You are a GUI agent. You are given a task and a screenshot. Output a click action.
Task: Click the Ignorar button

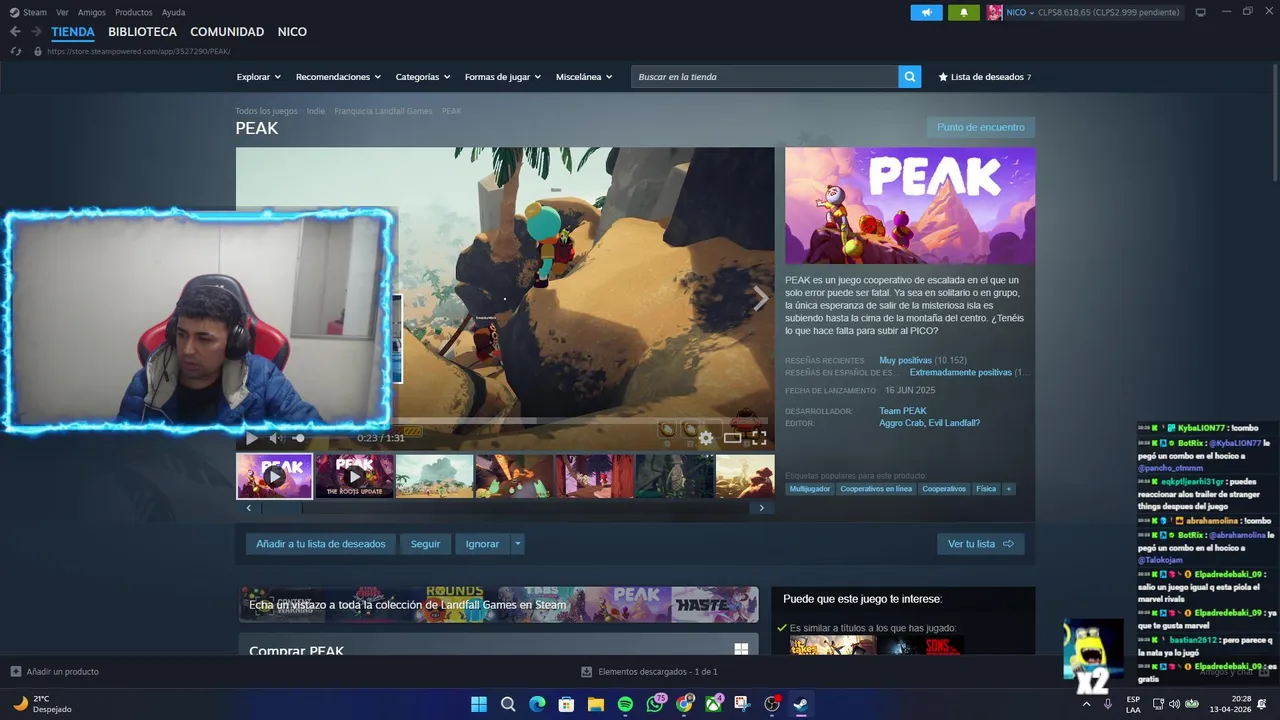[x=482, y=544]
